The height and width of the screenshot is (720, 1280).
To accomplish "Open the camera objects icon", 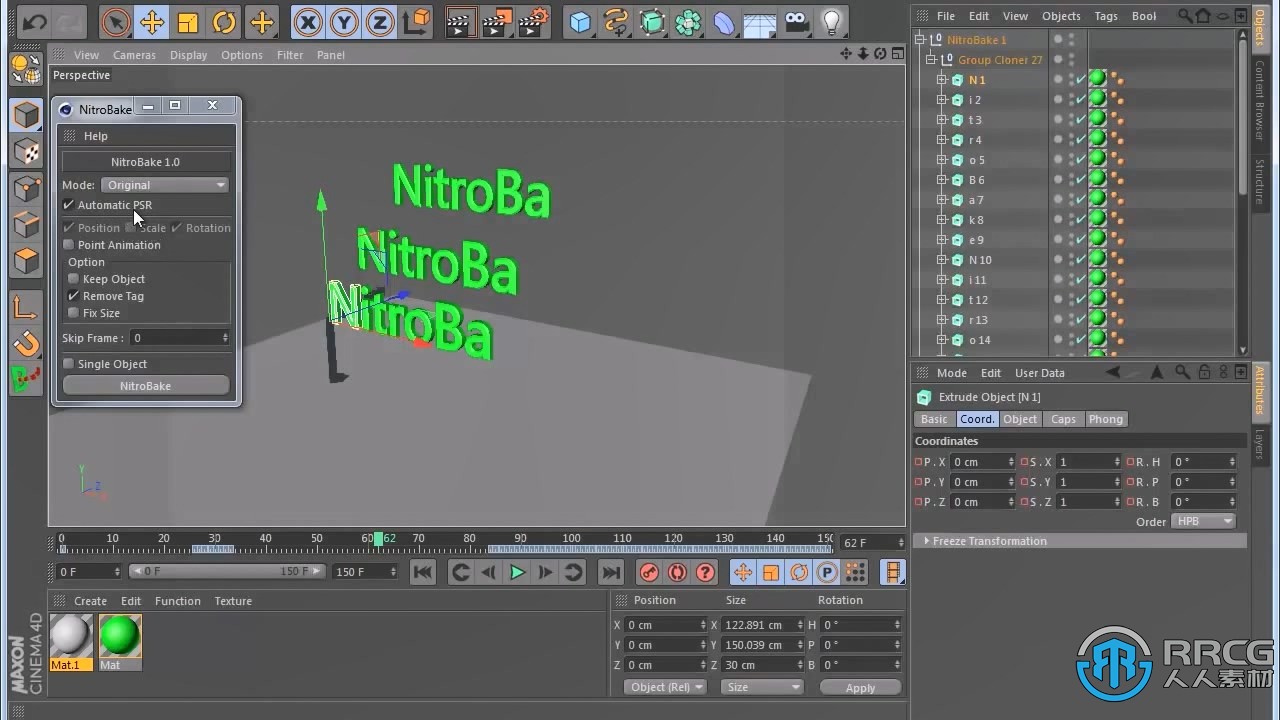I will click(x=796, y=21).
